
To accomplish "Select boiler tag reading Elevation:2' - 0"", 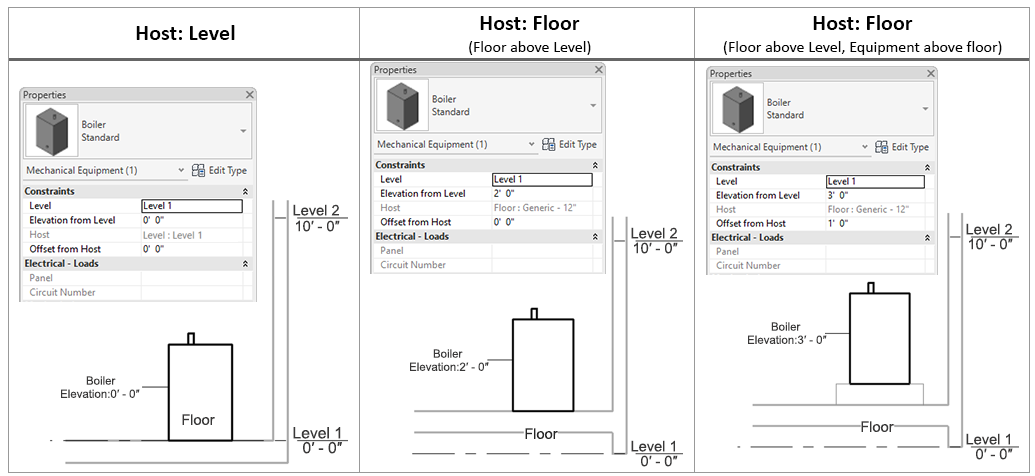I will click(x=448, y=360).
